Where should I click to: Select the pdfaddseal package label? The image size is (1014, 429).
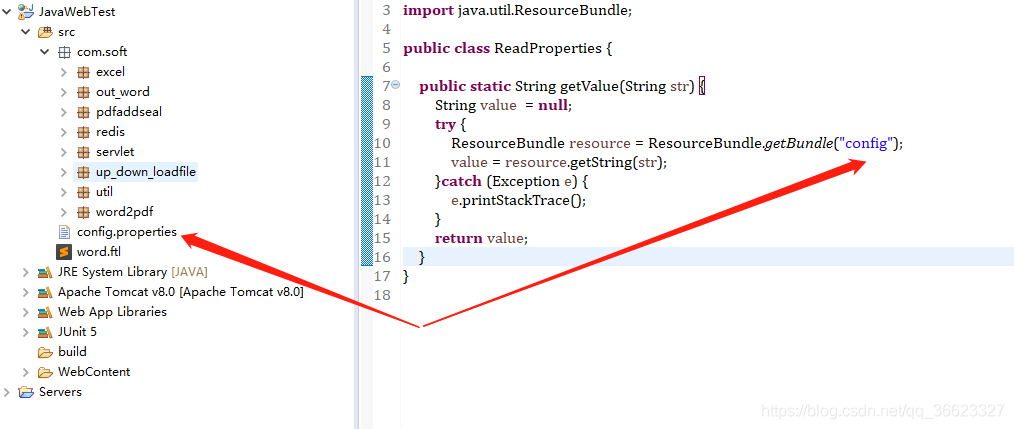coord(129,112)
